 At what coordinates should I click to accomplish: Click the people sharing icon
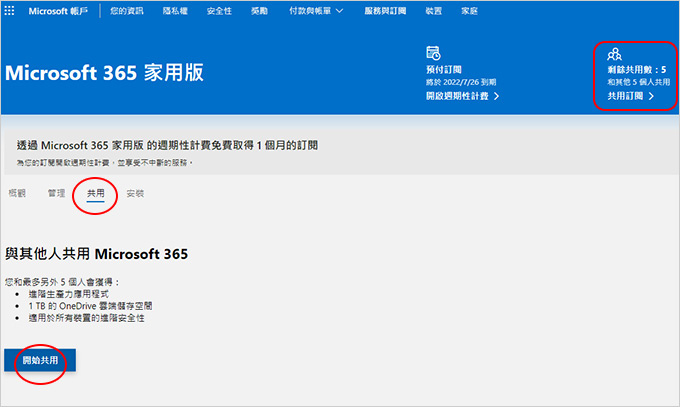pyautogui.click(x=614, y=54)
